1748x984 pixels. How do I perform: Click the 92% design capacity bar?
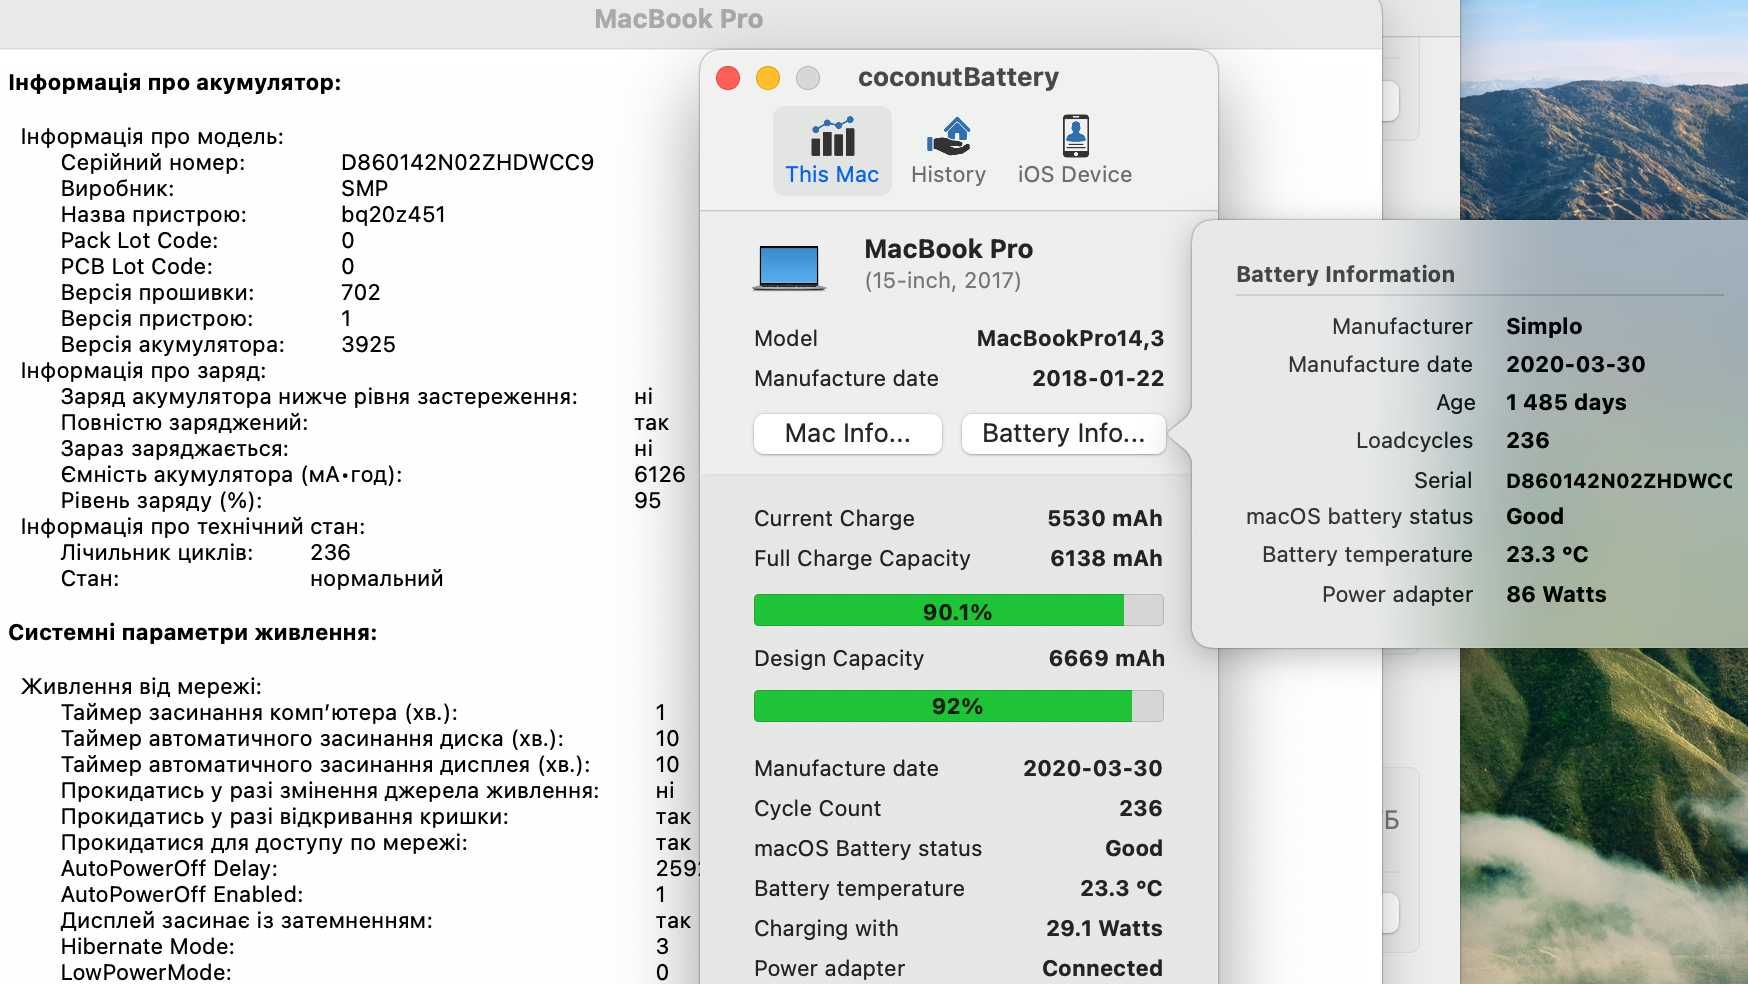(958, 706)
